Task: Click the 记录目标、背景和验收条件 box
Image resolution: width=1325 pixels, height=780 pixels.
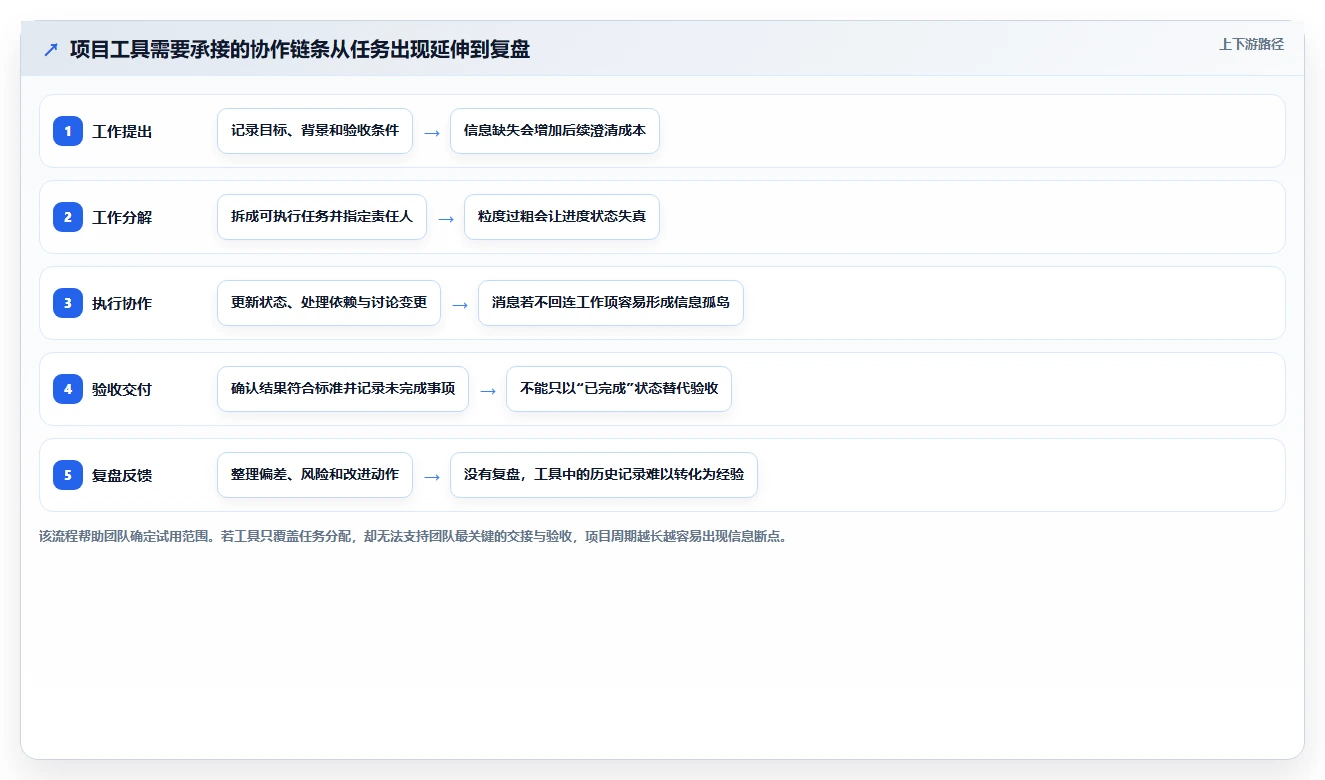Action: point(315,131)
